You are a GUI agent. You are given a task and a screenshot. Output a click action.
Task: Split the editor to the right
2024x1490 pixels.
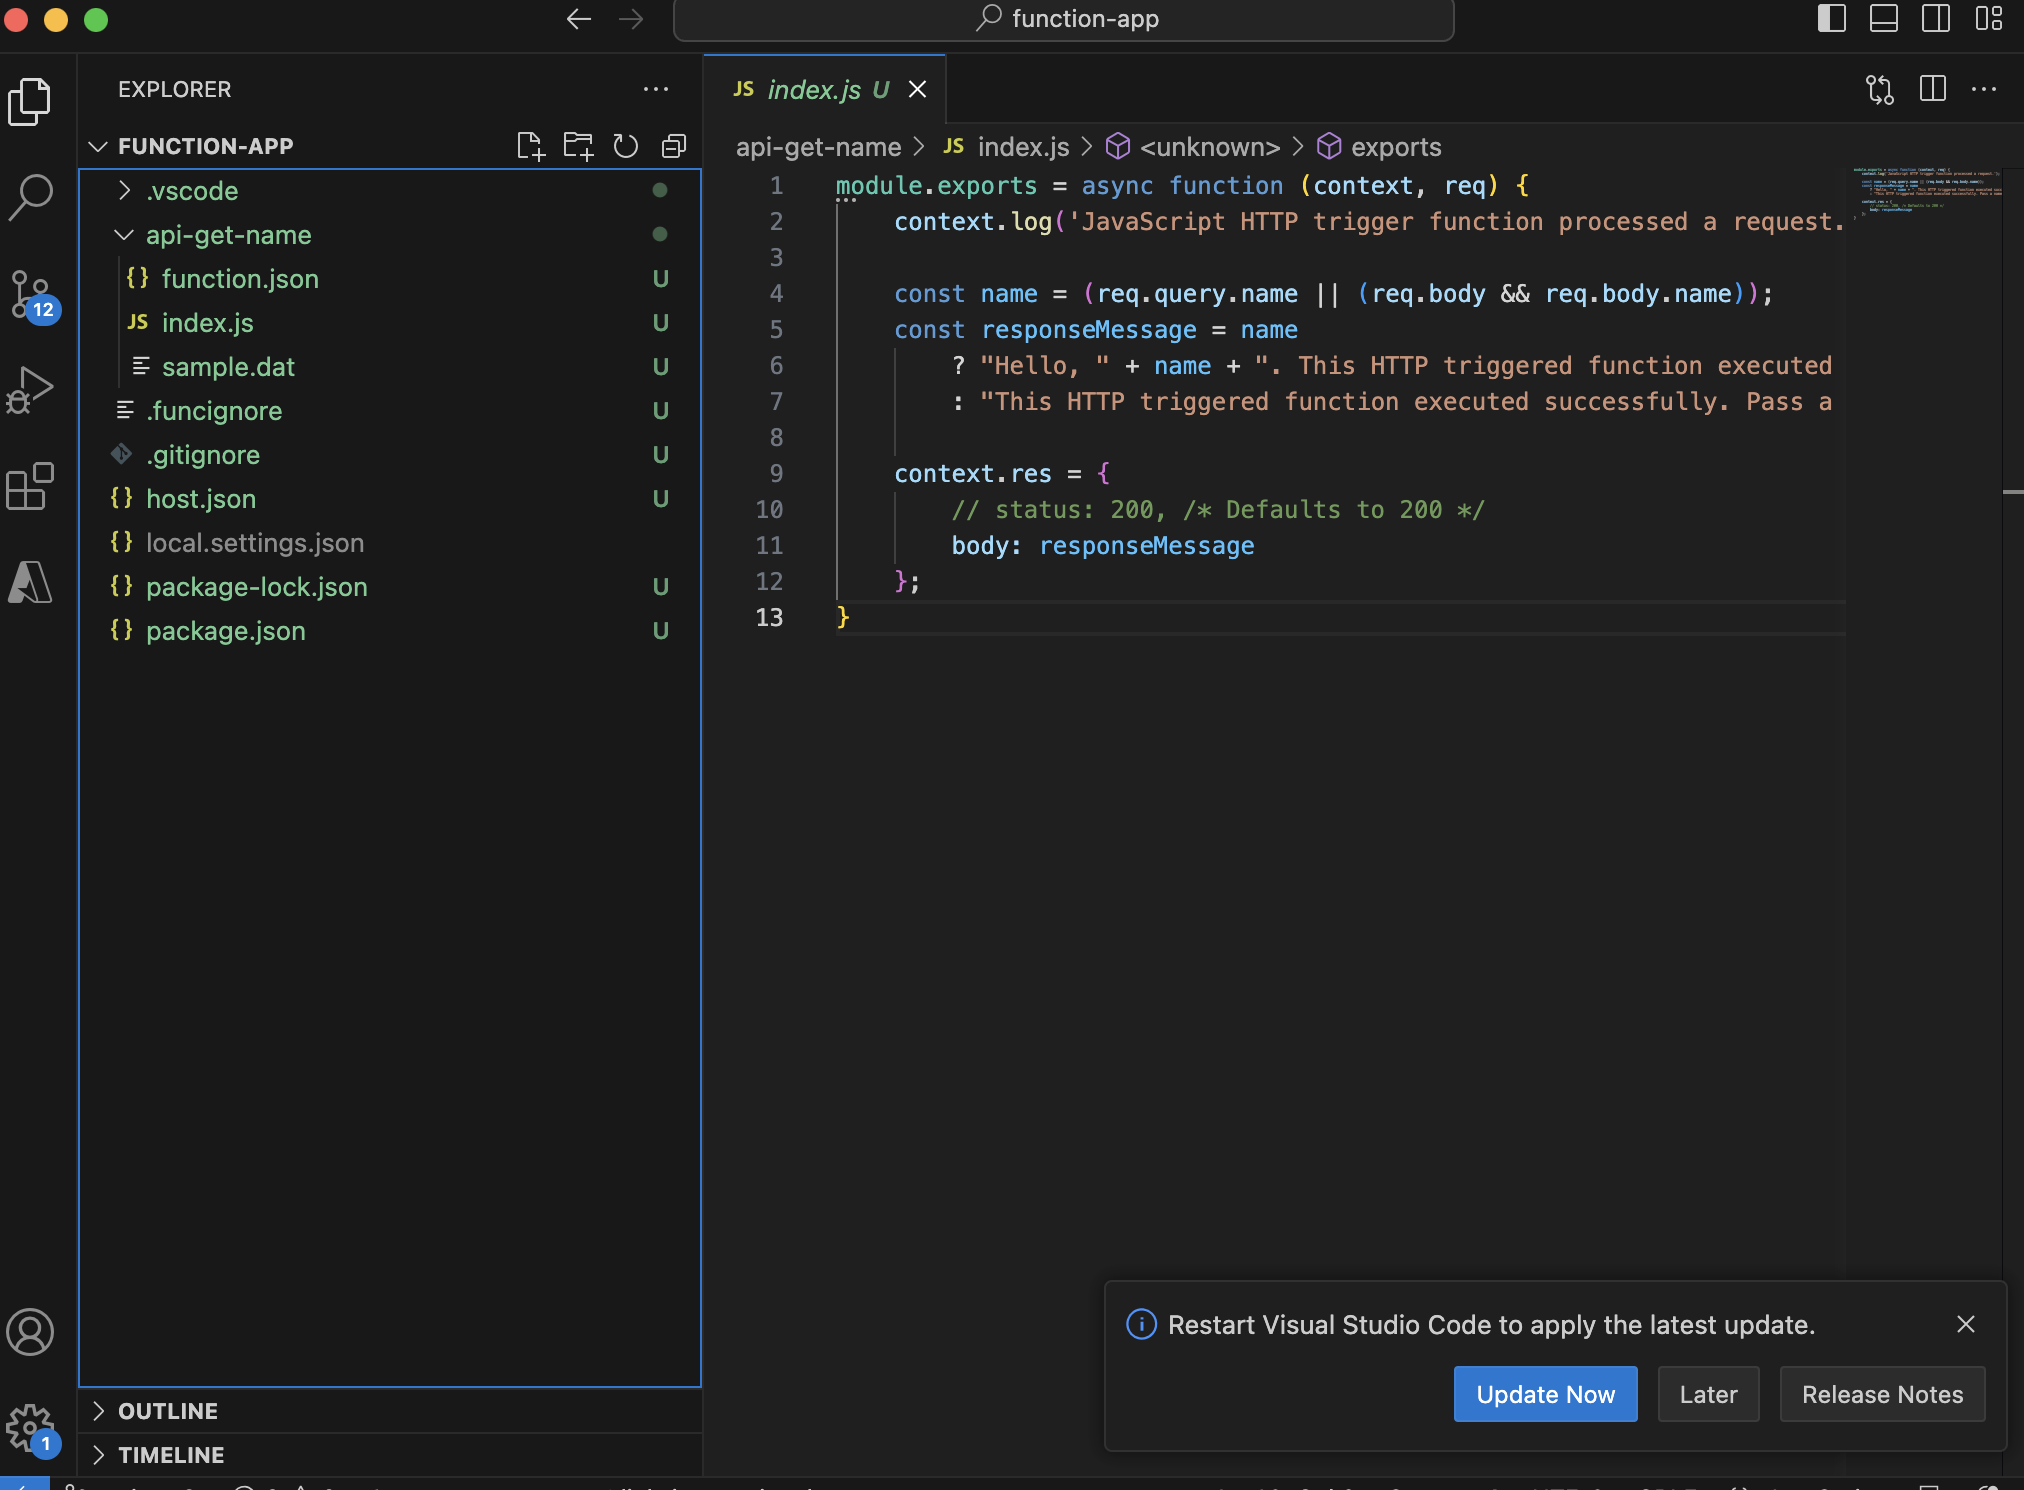[1932, 89]
